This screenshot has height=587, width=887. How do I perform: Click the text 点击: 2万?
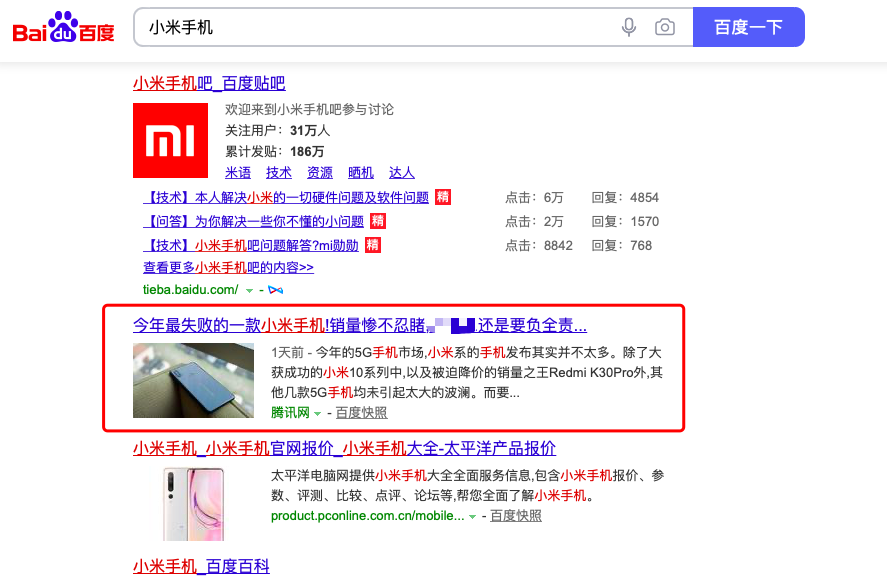tap(534, 221)
